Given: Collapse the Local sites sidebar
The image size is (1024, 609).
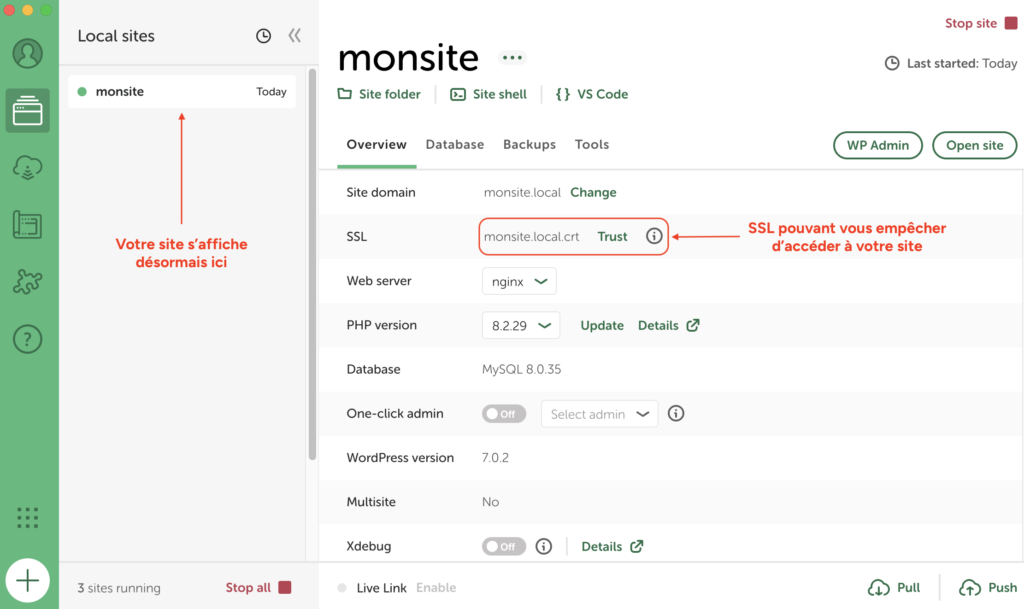Looking at the screenshot, I should click(x=295, y=35).
